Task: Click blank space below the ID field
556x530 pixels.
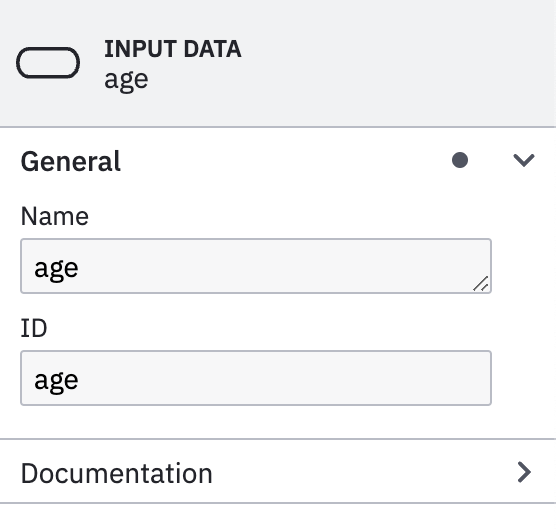Action: 256,422
